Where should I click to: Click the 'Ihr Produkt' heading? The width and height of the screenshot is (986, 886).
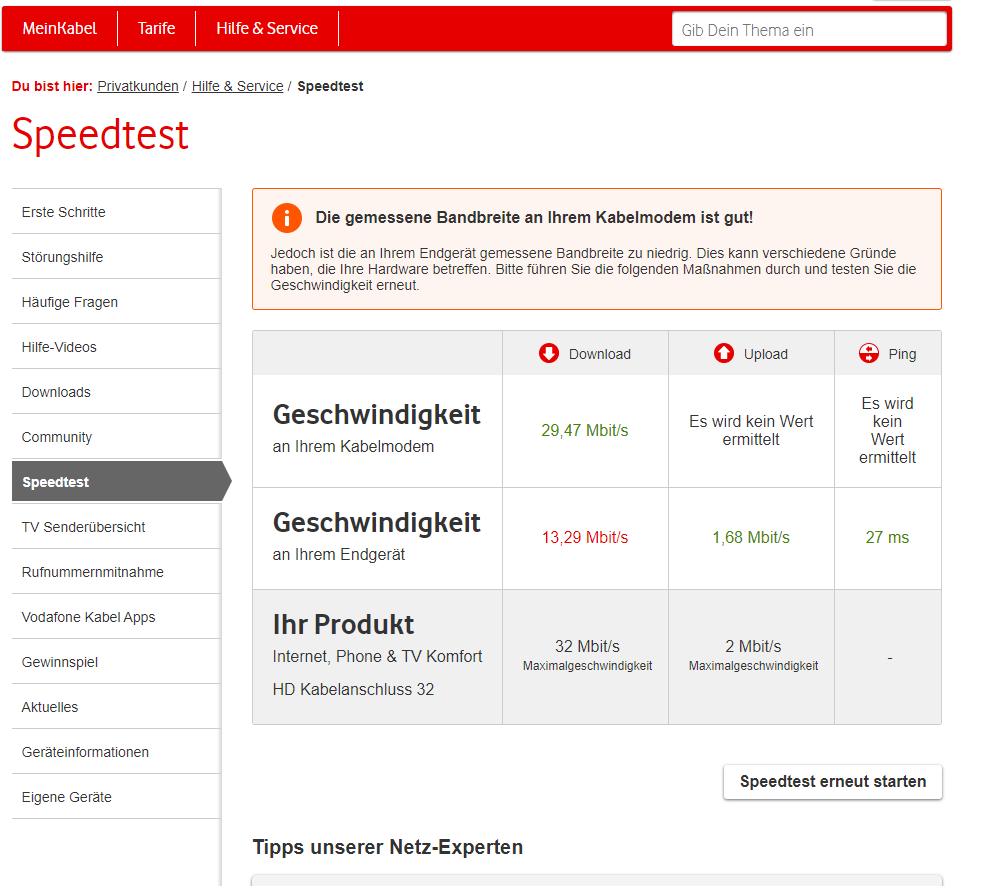click(x=343, y=624)
